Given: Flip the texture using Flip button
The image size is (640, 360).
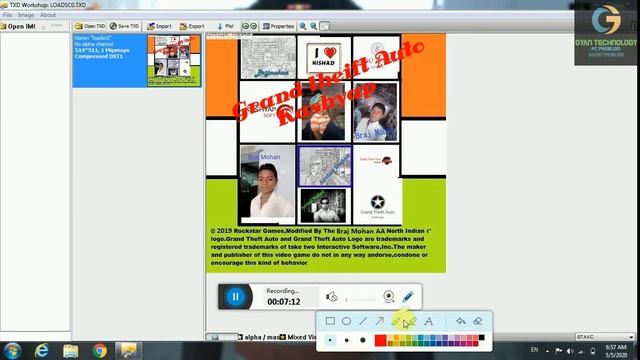Looking at the screenshot, I should click(x=225, y=26).
